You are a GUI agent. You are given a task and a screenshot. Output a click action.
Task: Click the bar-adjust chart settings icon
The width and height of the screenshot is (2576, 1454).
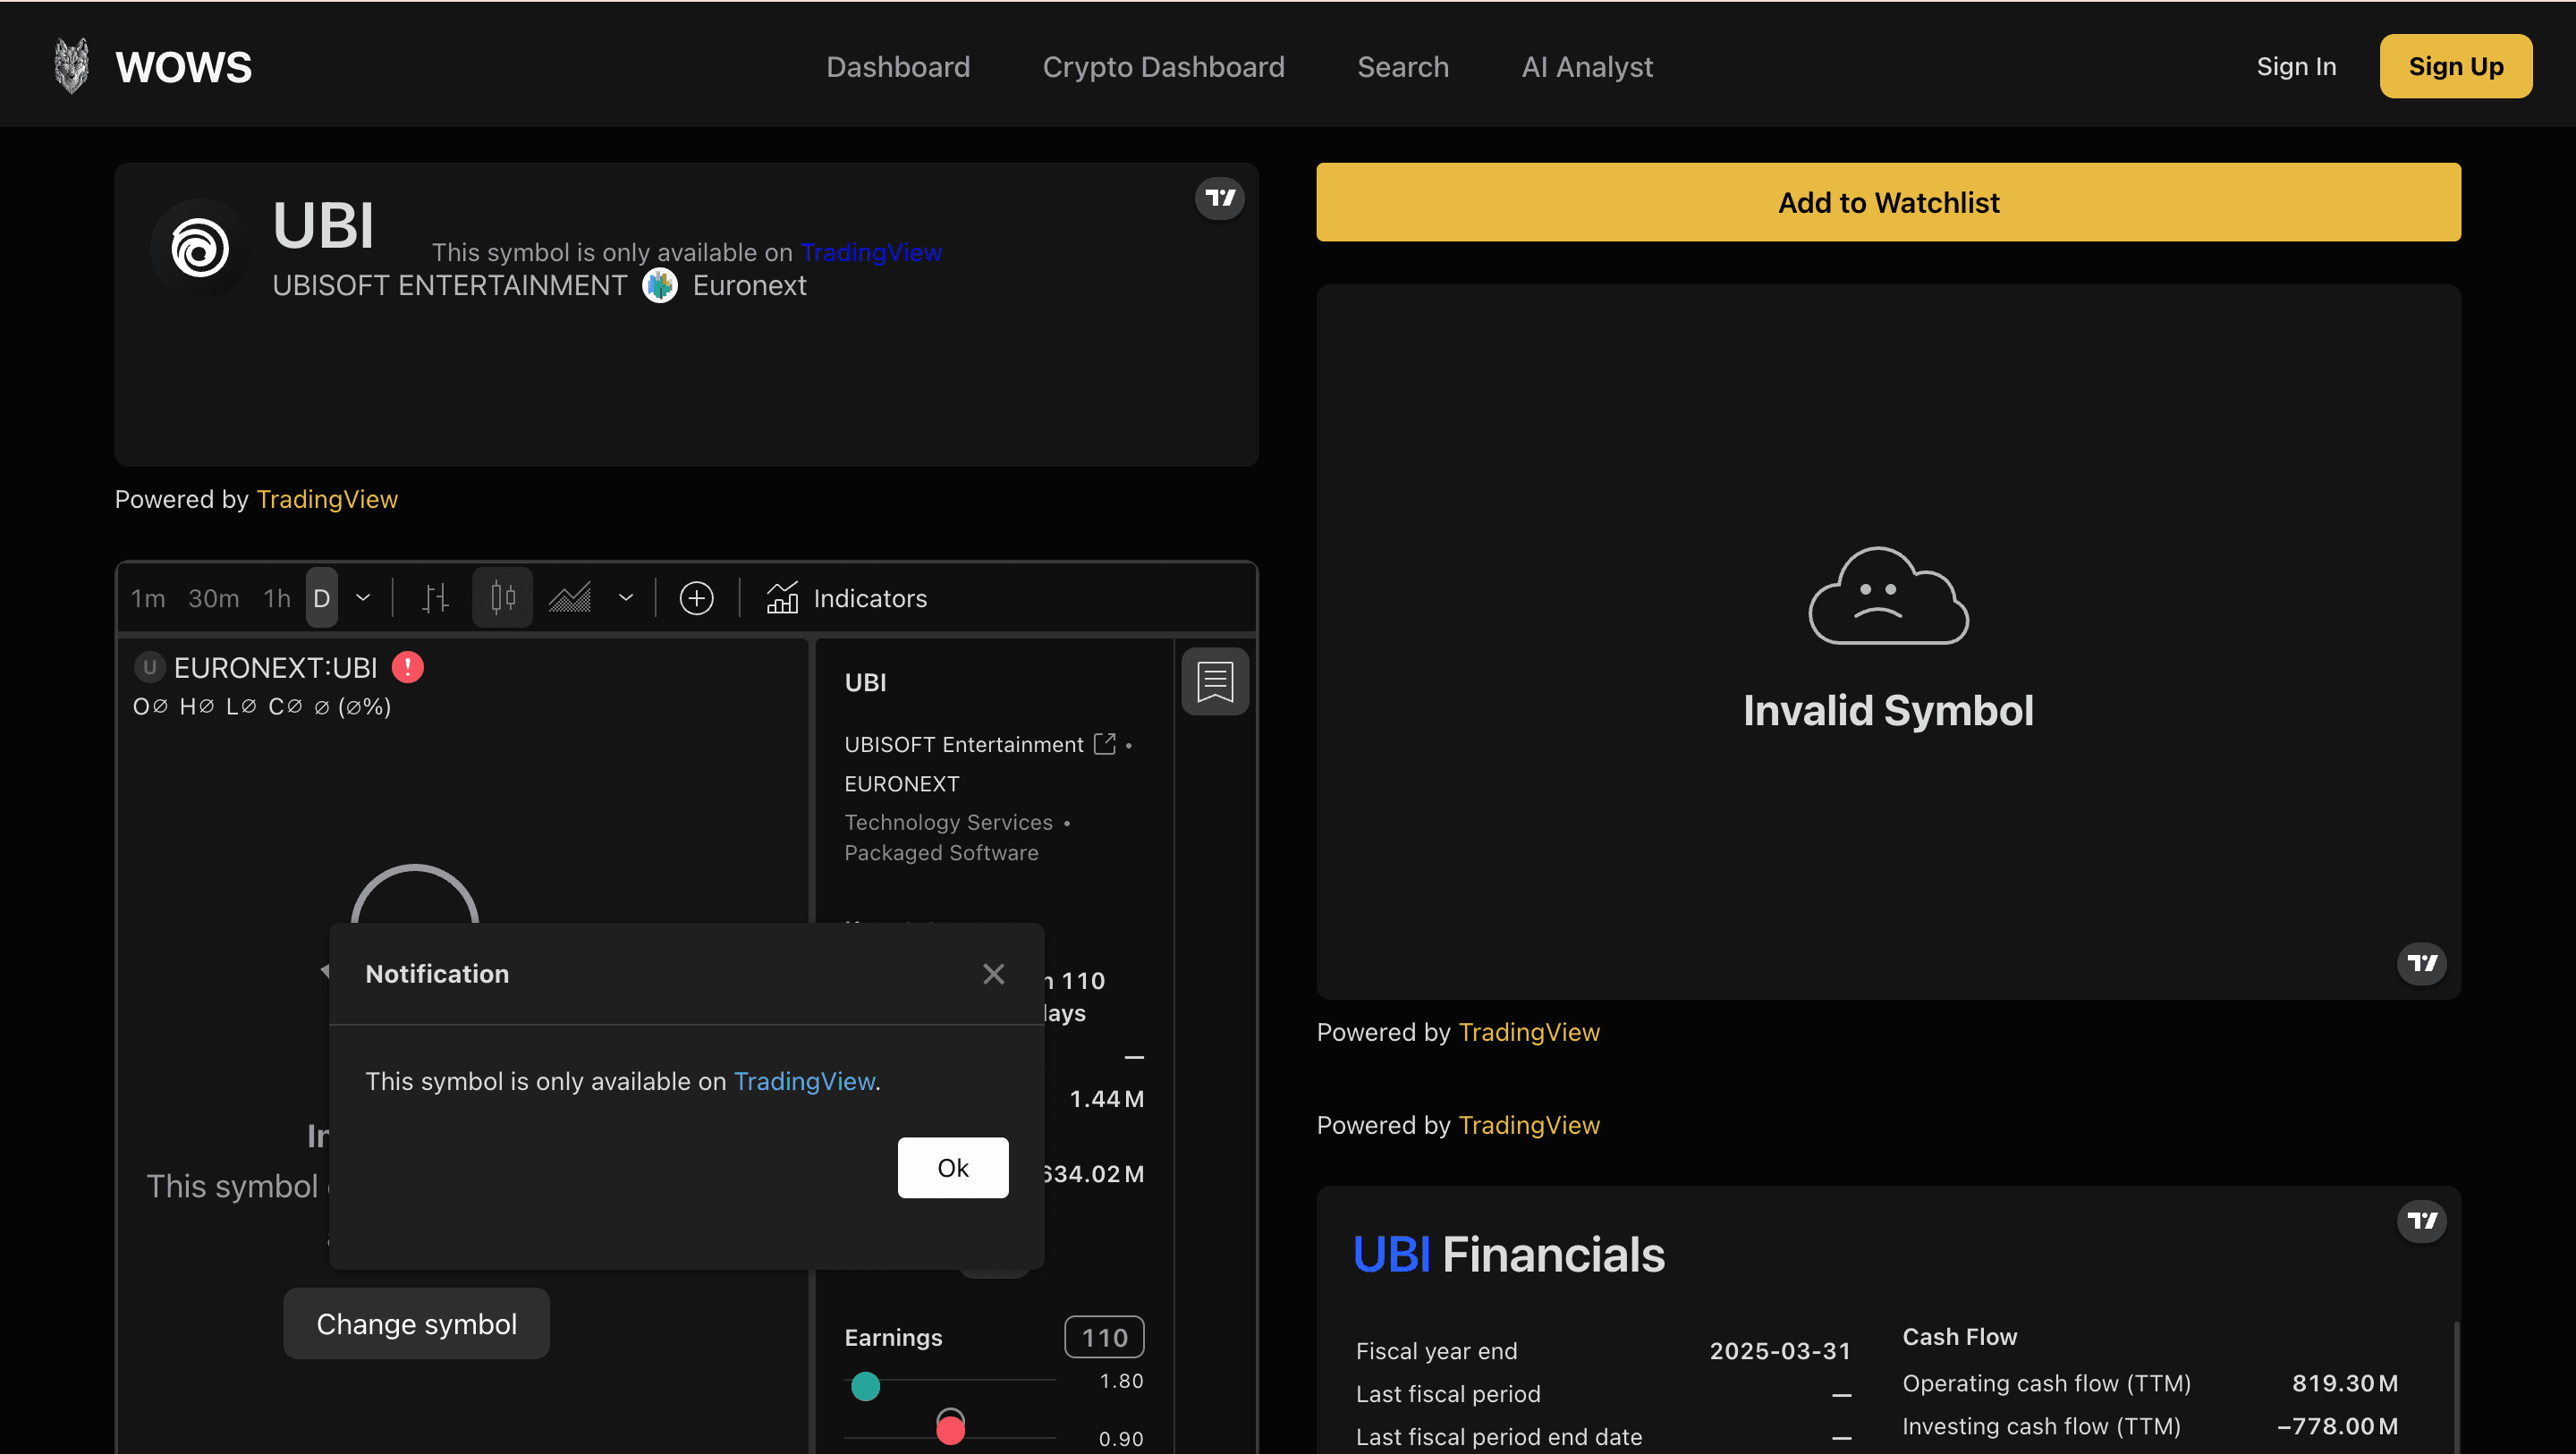434,597
